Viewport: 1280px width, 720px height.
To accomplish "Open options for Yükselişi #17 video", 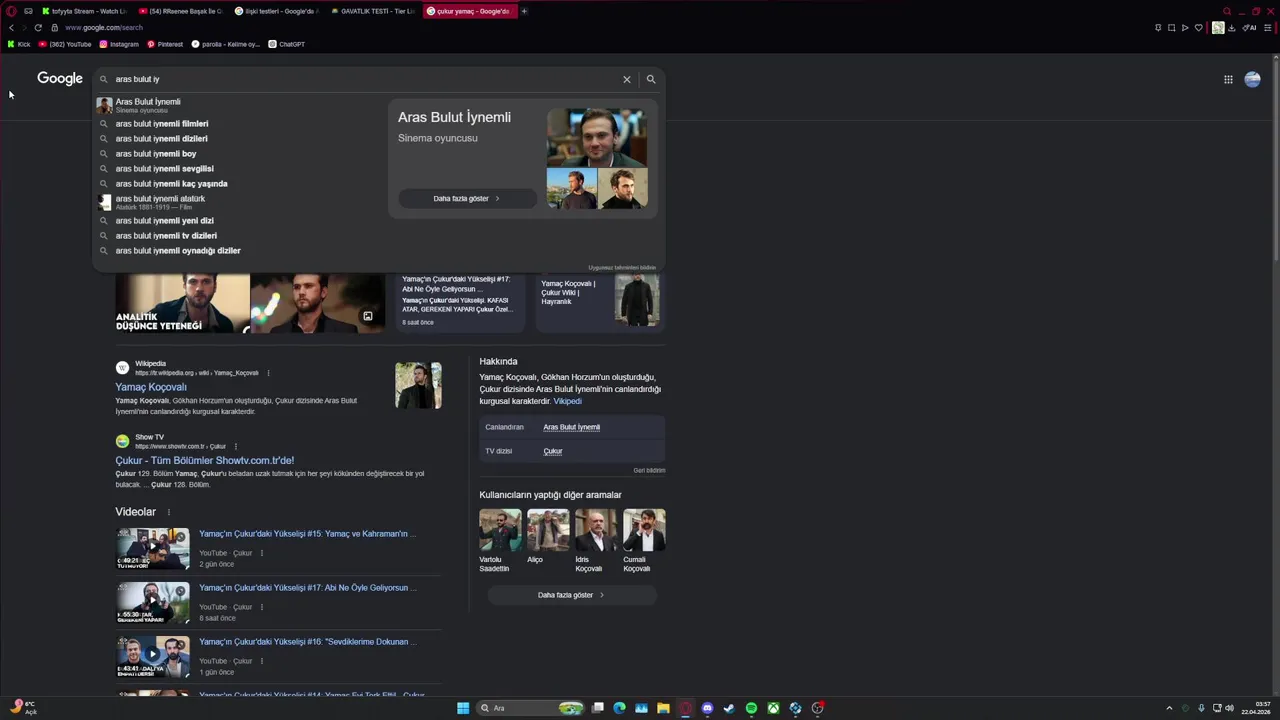I will pyautogui.click(x=262, y=607).
